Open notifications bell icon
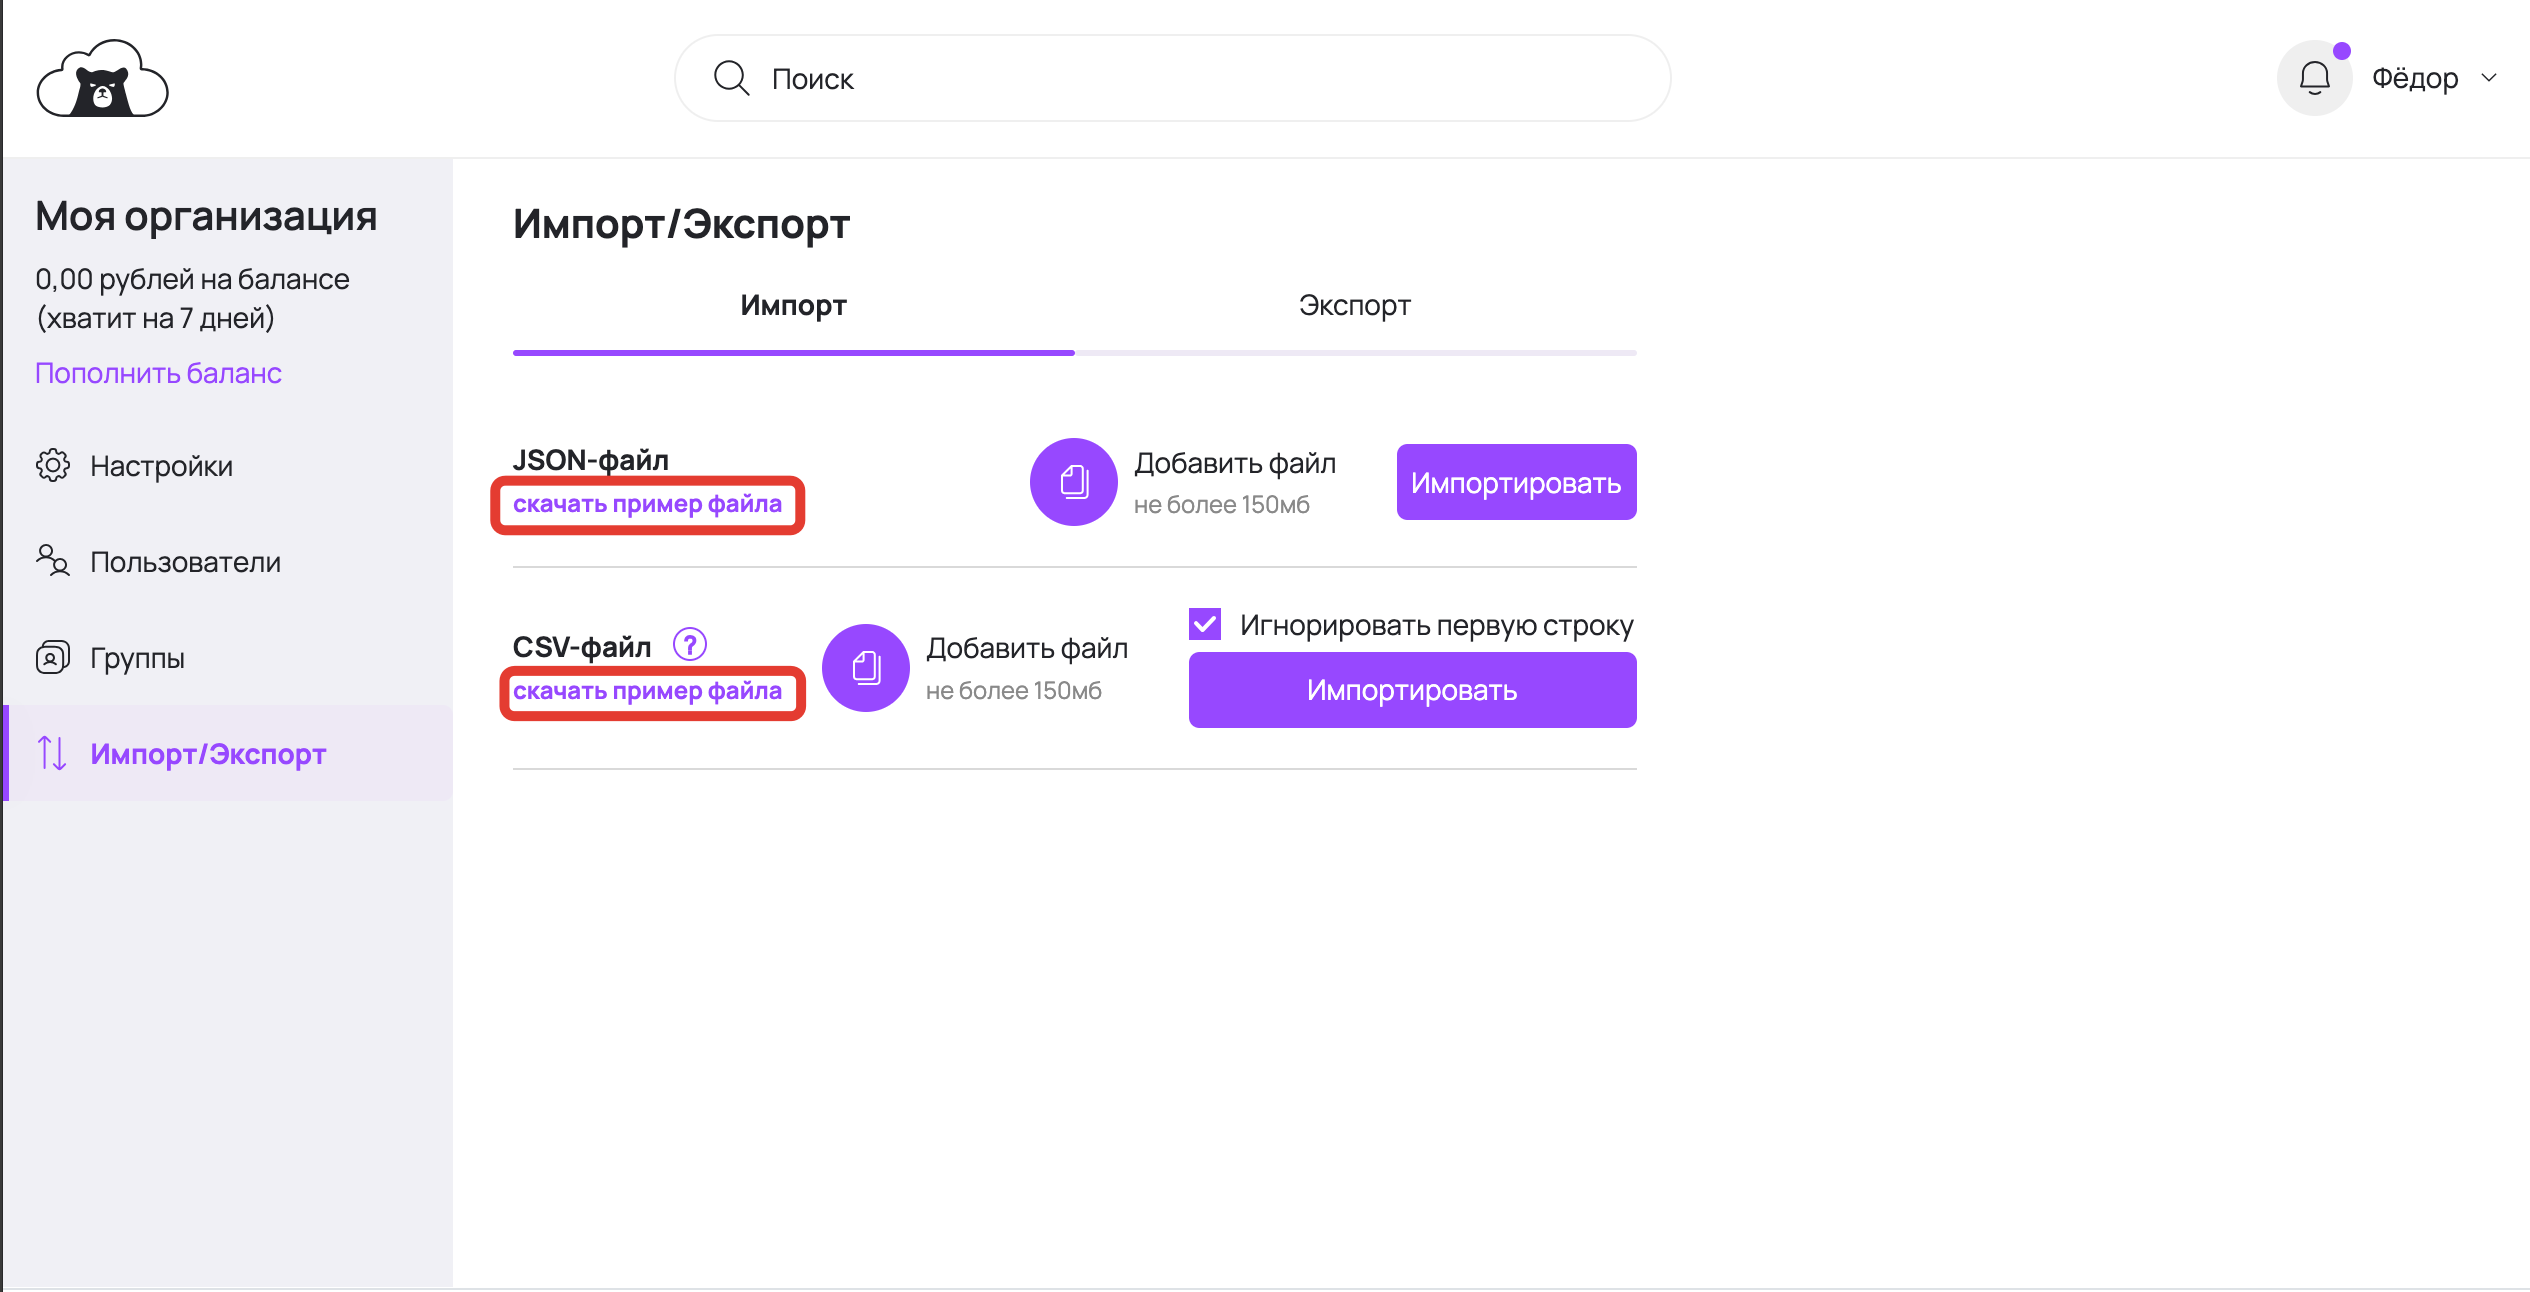The width and height of the screenshot is (2530, 1292). (x=2314, y=78)
